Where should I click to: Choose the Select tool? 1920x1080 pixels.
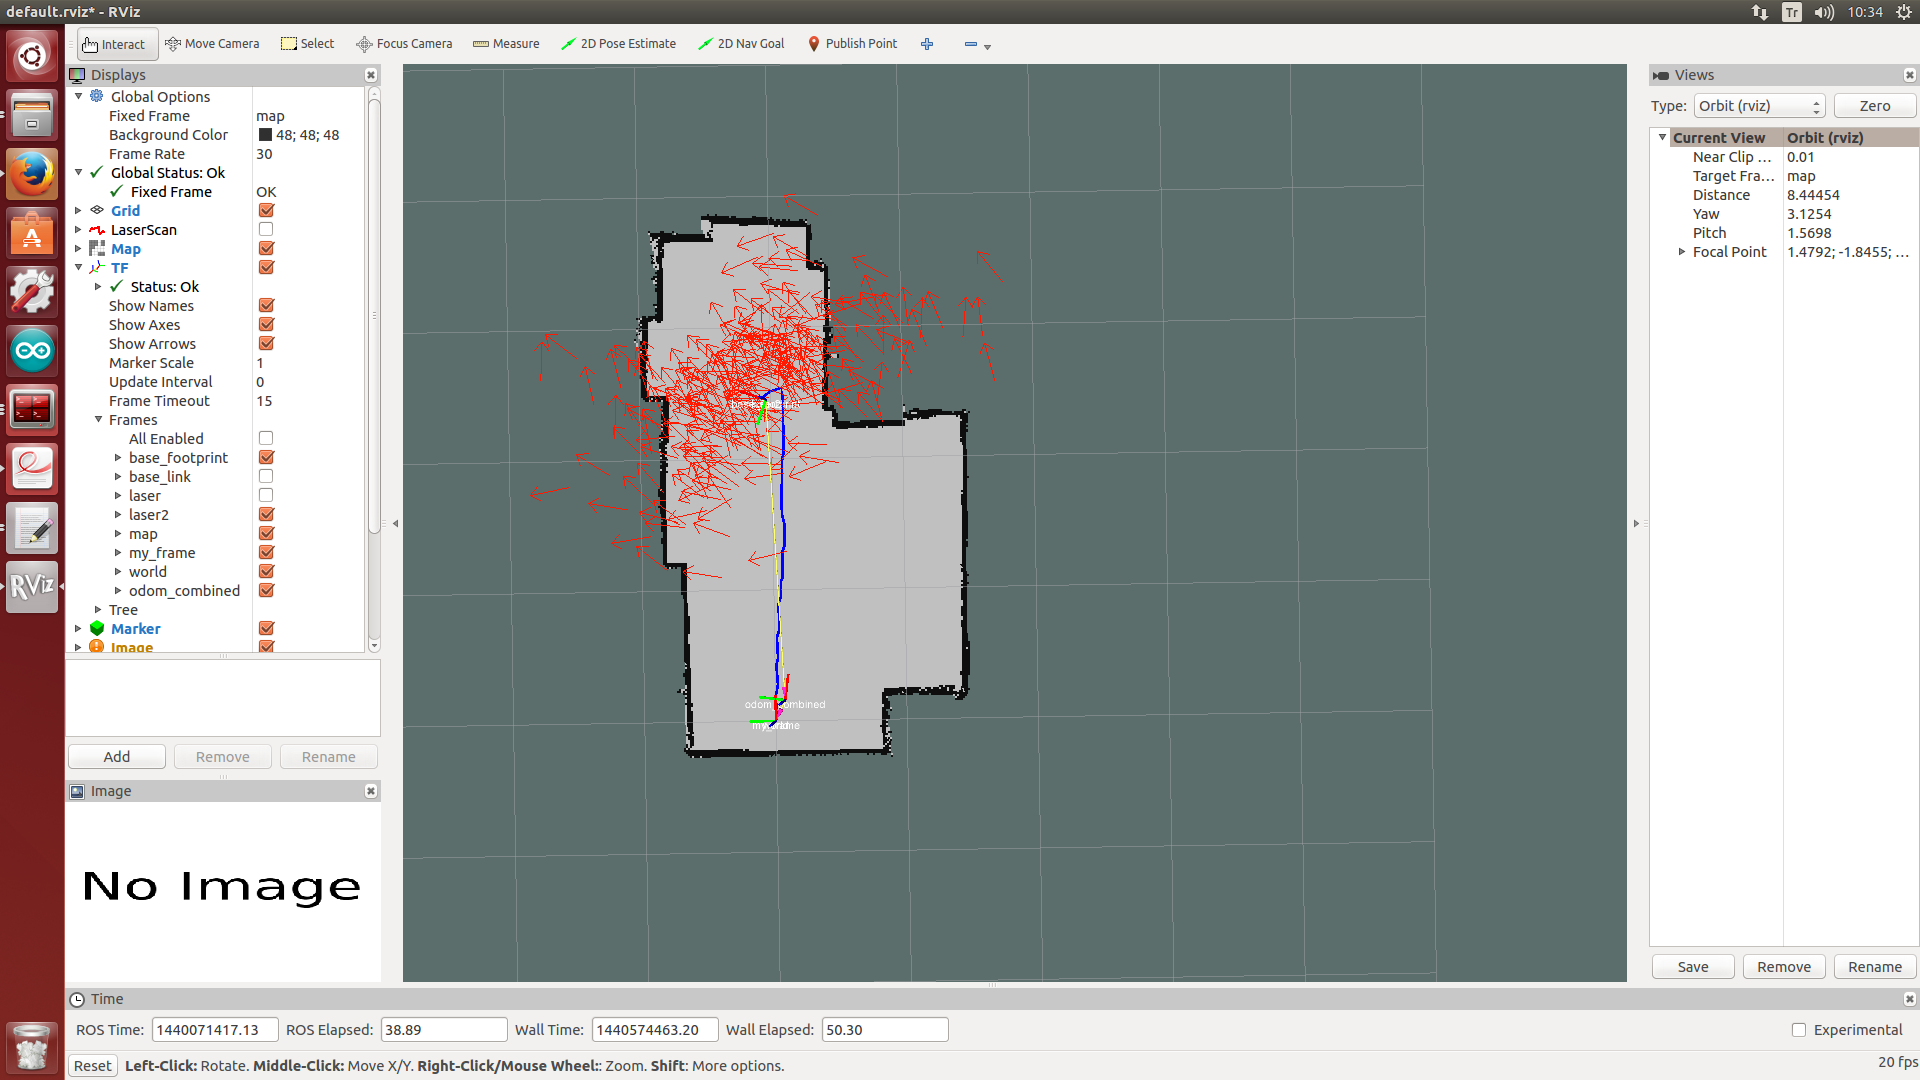[x=307, y=44]
